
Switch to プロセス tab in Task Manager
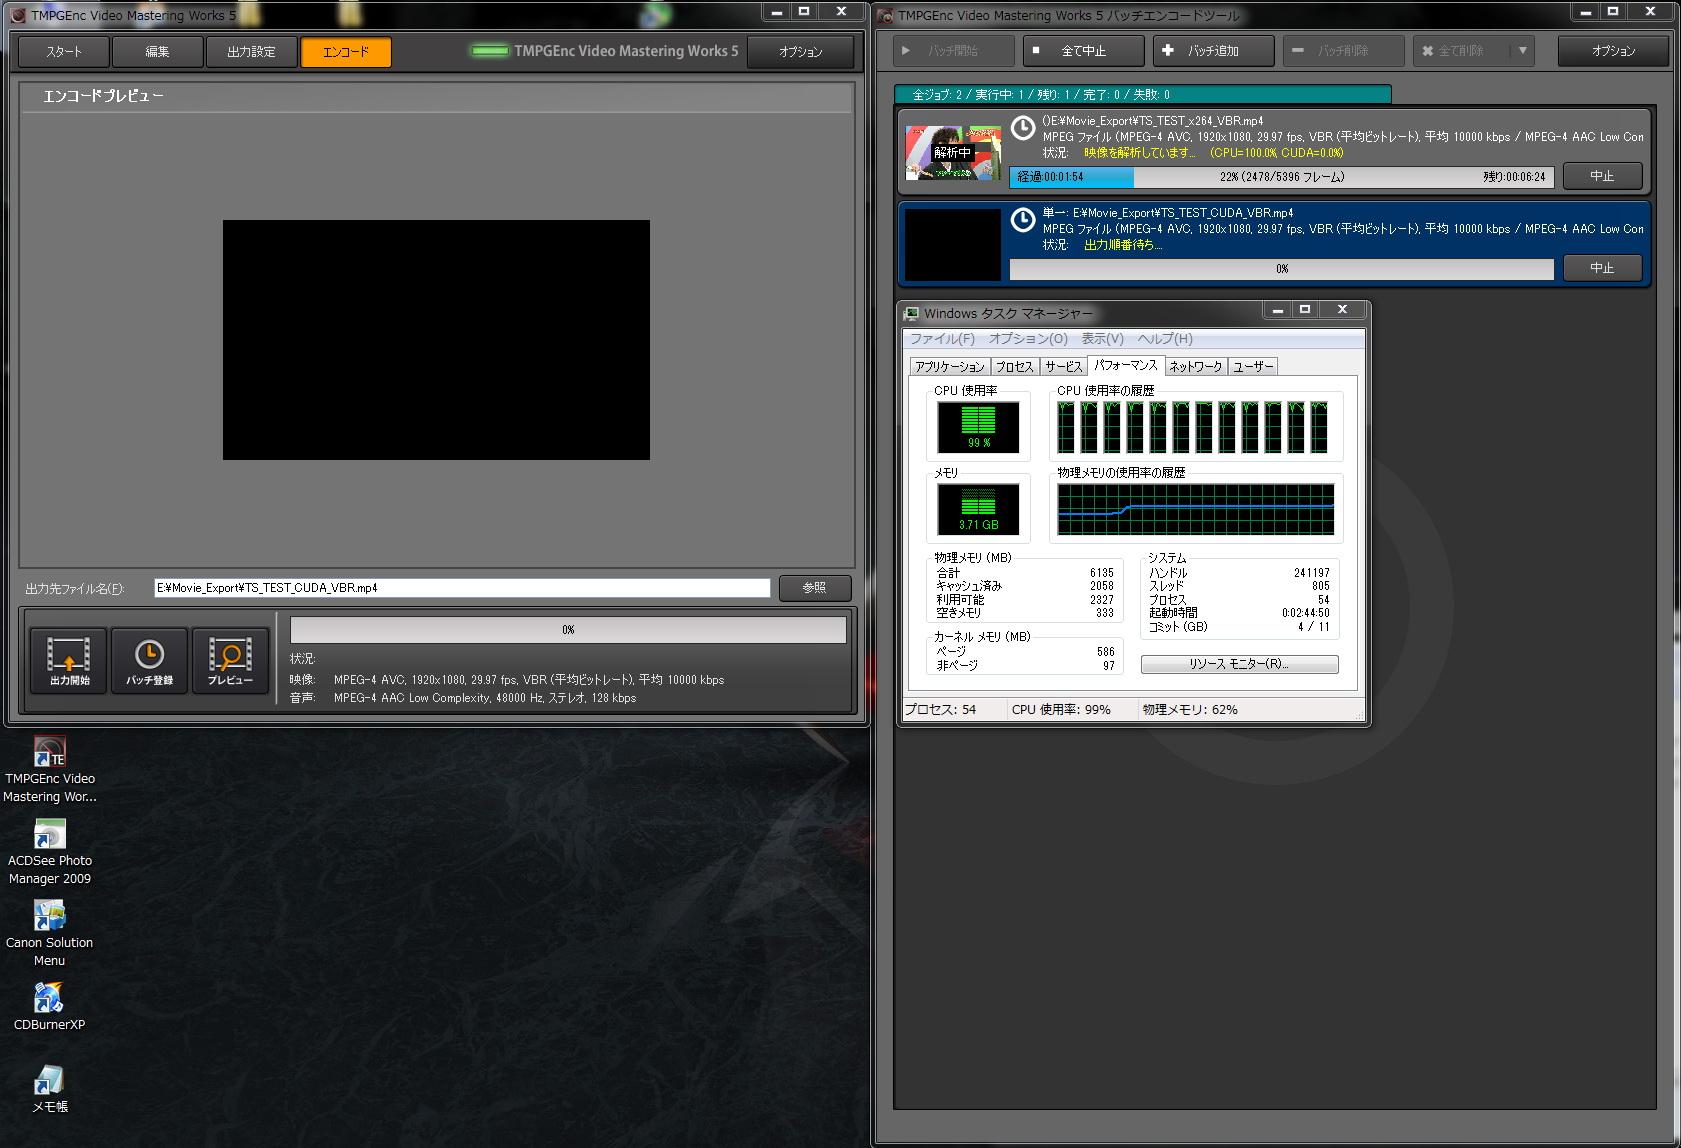tap(1014, 367)
